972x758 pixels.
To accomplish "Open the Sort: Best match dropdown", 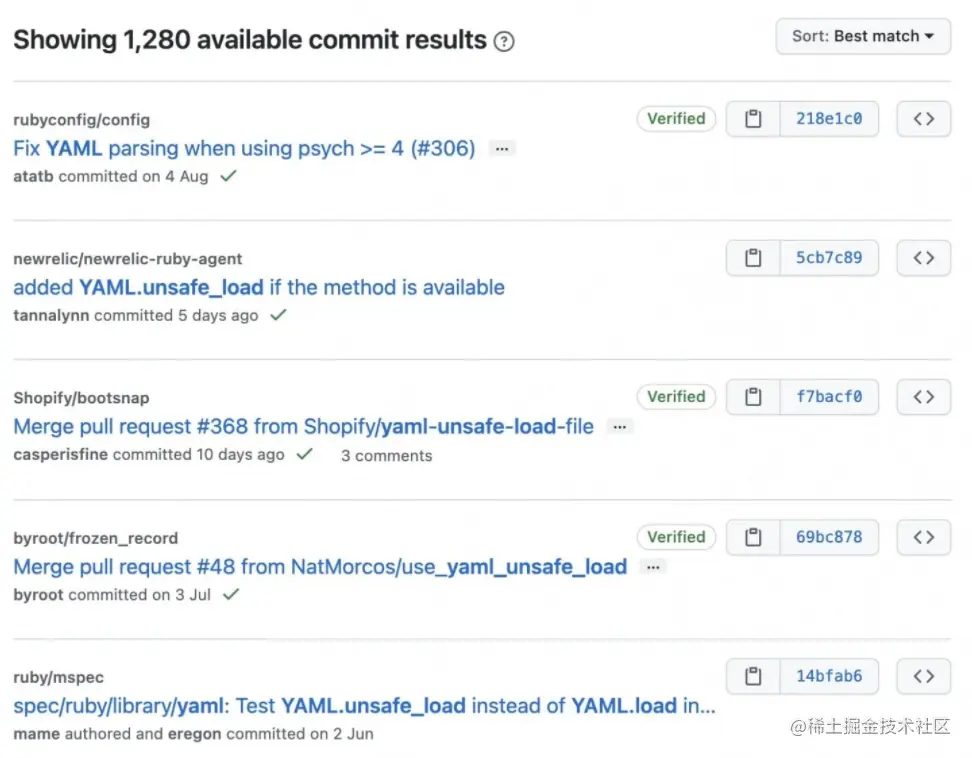I will pos(862,36).
